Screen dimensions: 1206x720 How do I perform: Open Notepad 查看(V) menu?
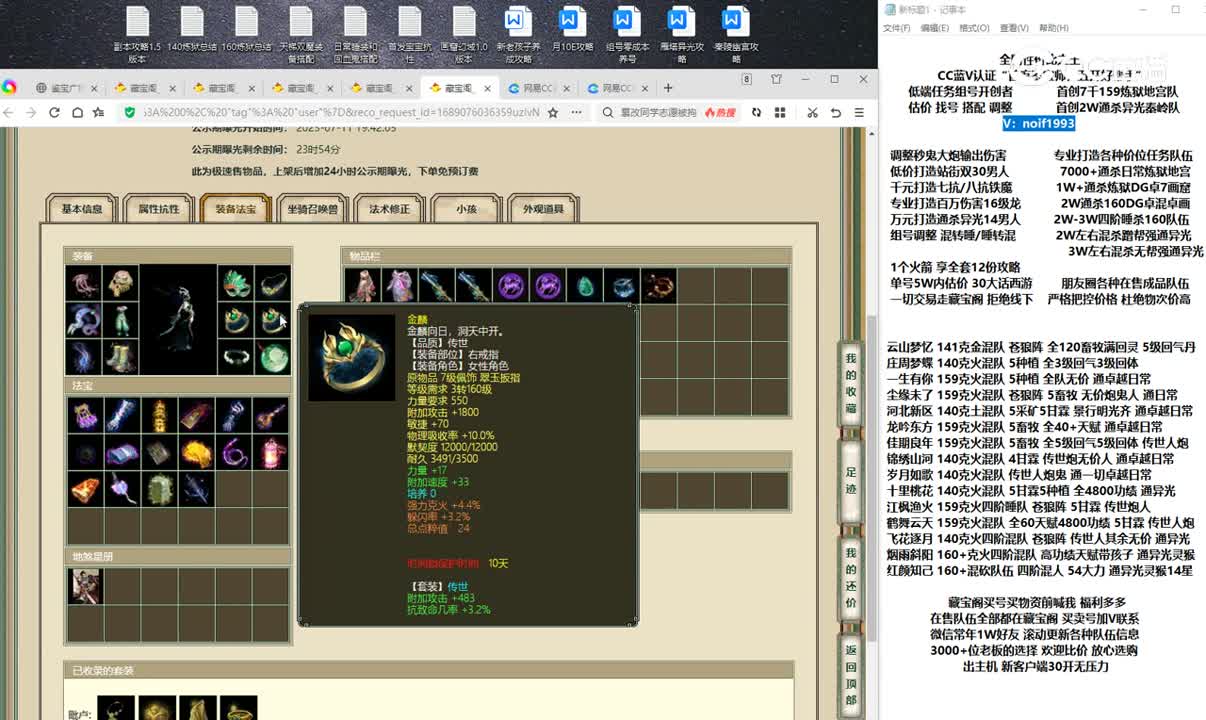1014,28
